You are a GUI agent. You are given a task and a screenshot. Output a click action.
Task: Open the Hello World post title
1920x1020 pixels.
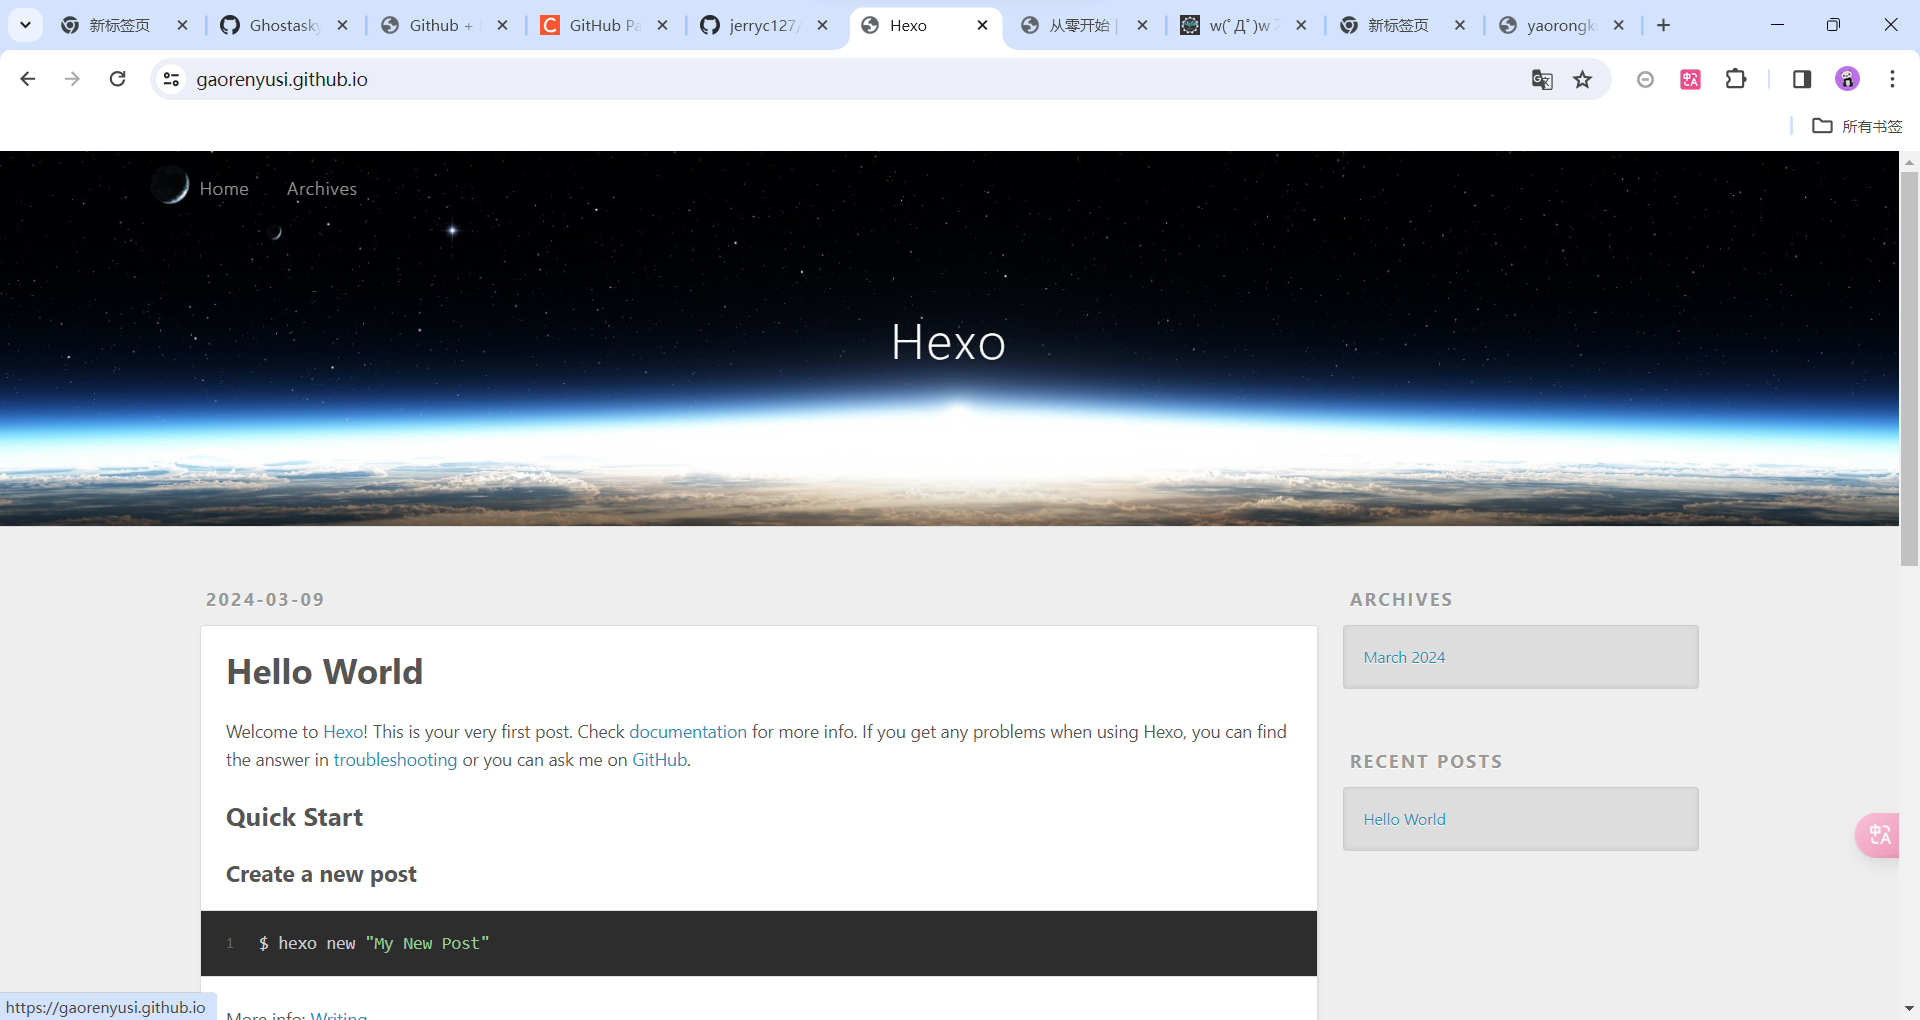pyautogui.click(x=325, y=672)
